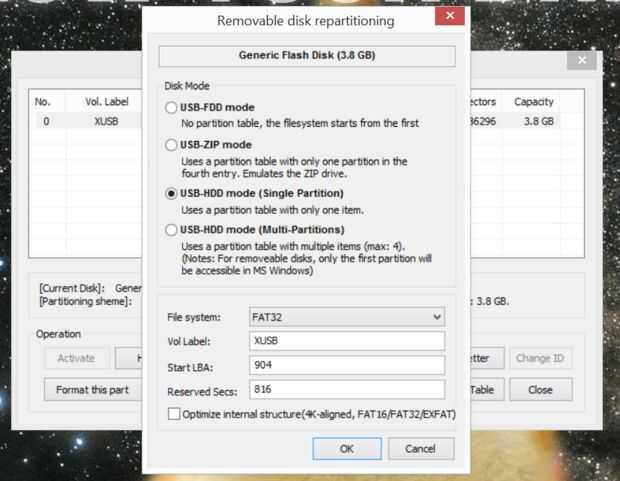This screenshot has height=481, width=620.
Task: Select USB-ZIP mode radio button
Action: tap(171, 145)
